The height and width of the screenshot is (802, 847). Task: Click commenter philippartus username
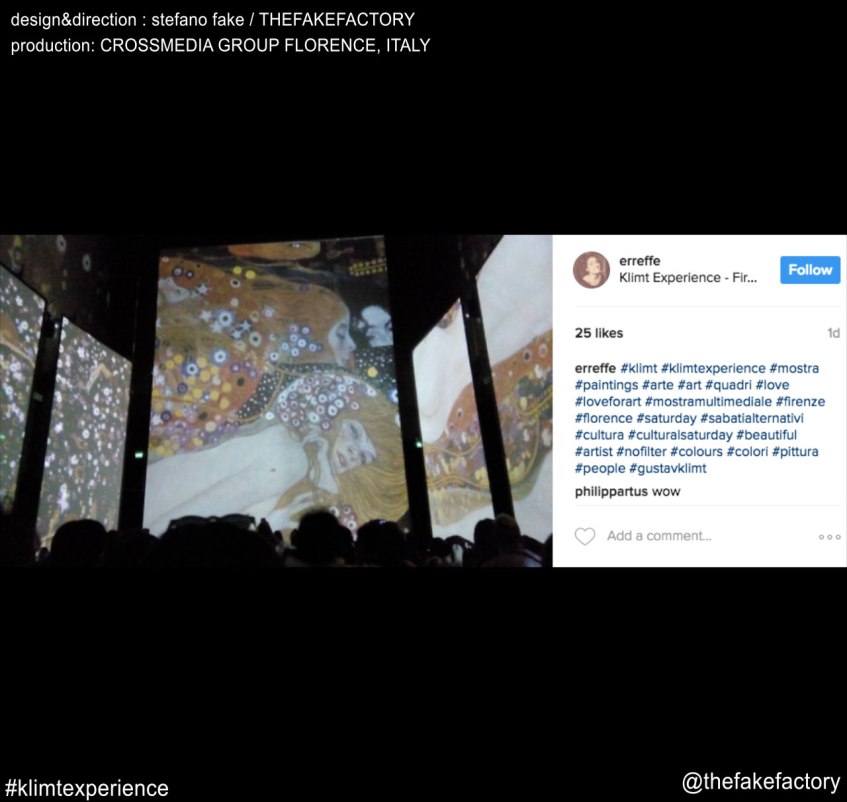tap(611, 491)
